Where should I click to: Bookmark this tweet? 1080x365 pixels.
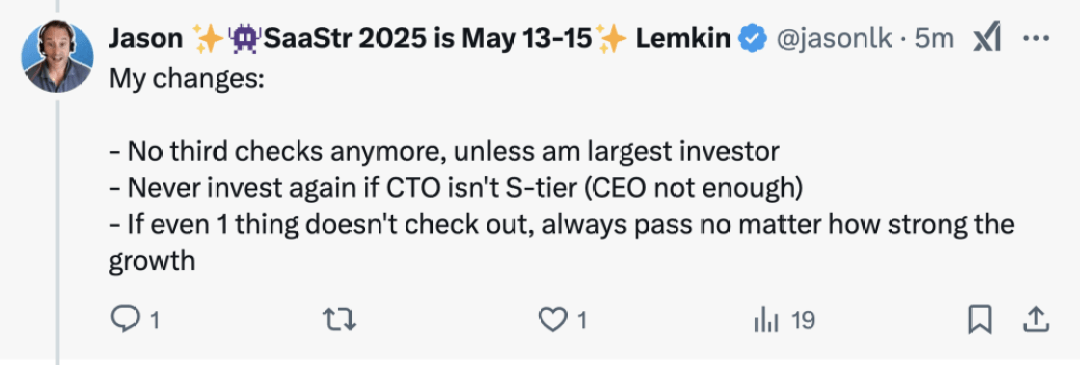979,320
